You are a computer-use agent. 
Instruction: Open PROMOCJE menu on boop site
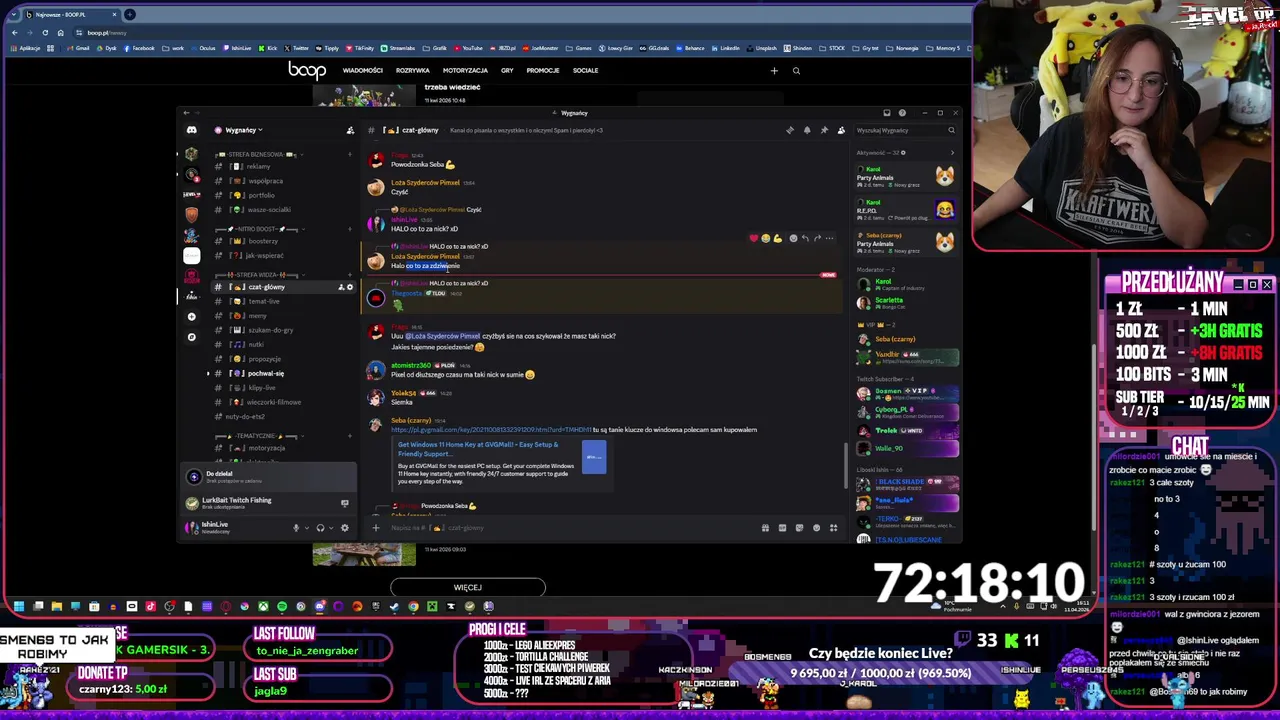(x=543, y=71)
